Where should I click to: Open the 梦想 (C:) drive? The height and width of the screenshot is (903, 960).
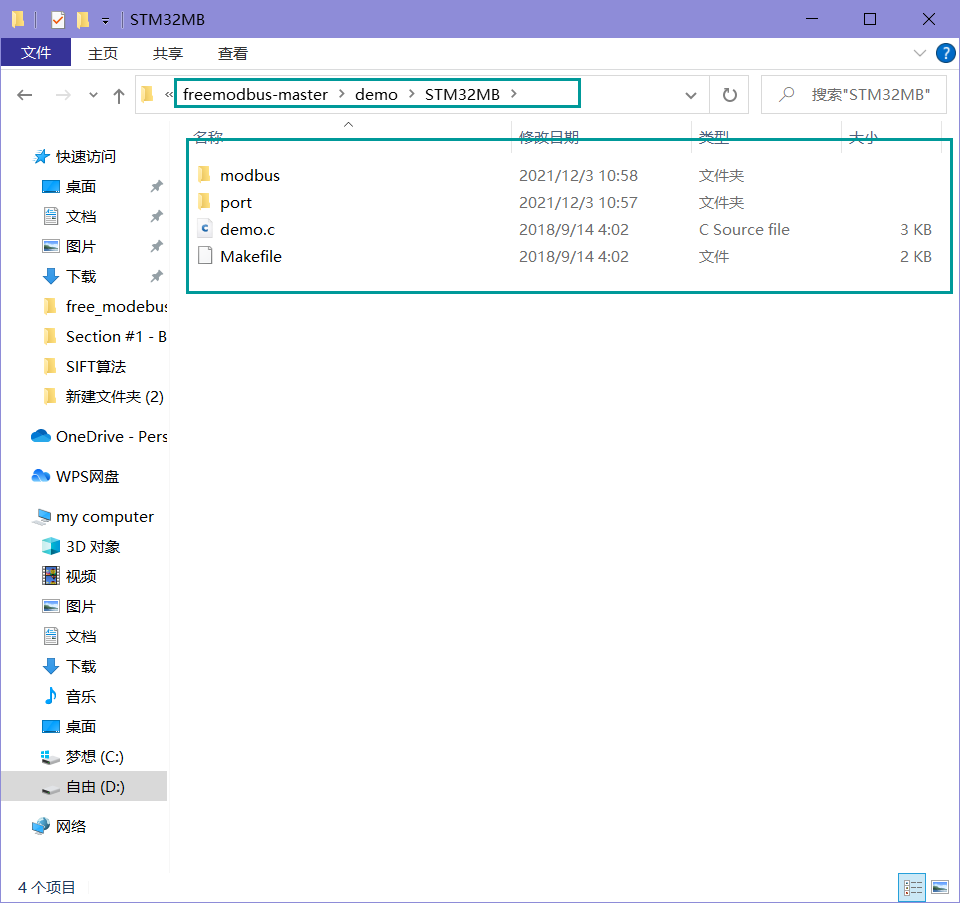(94, 757)
